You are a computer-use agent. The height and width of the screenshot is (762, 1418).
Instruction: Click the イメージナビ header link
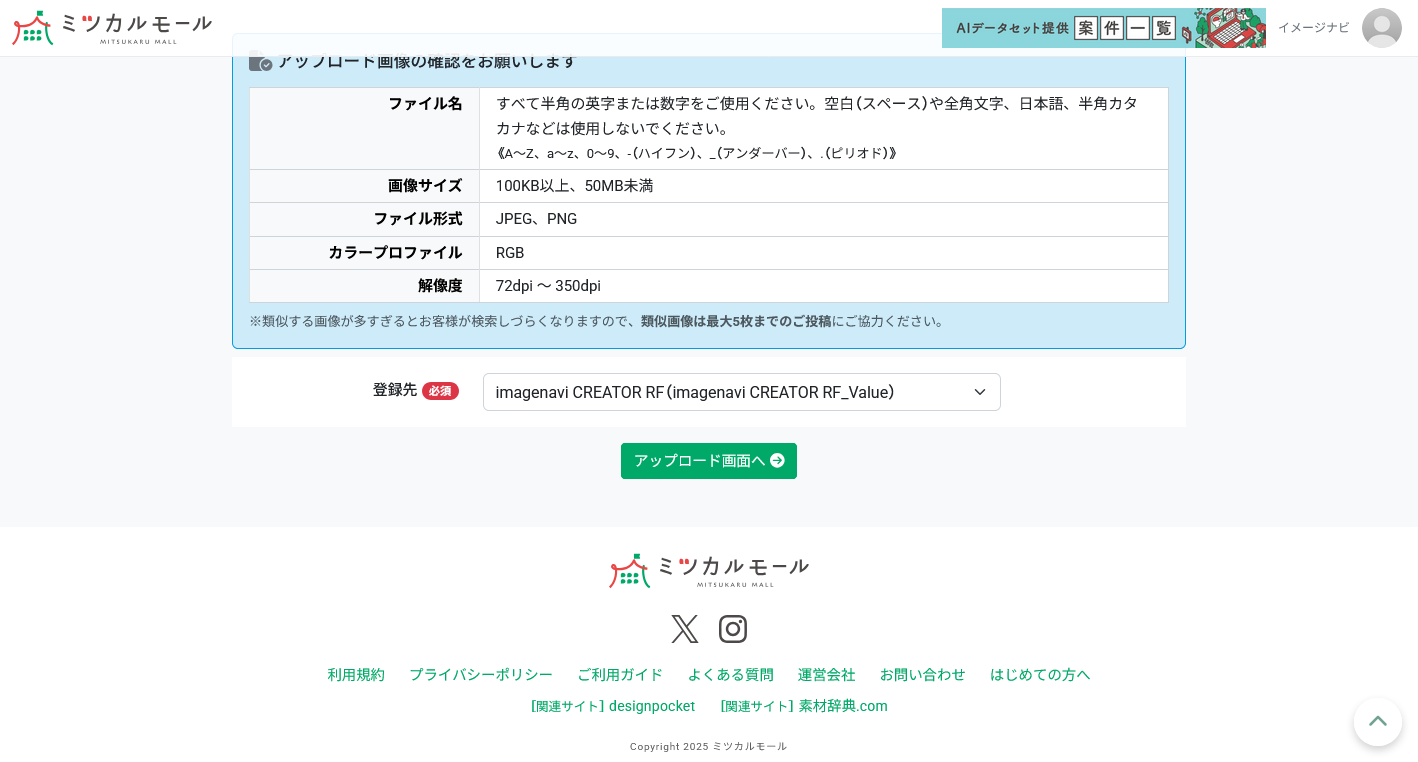point(1313,28)
